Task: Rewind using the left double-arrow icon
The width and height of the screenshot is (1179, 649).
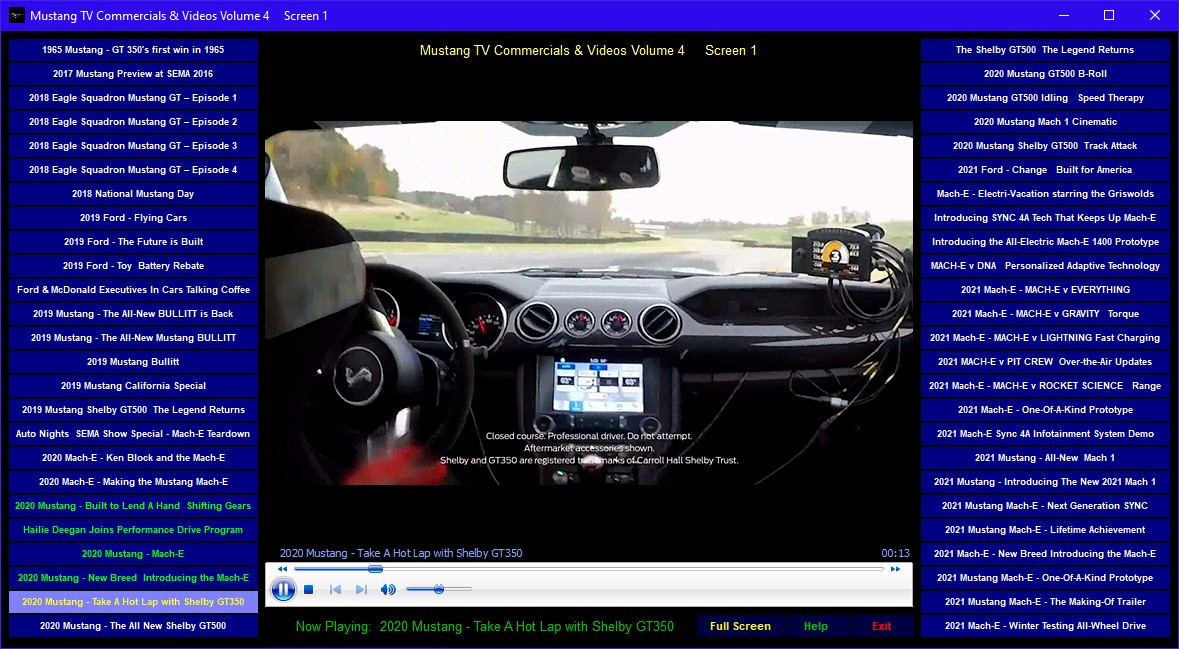Action: point(282,569)
